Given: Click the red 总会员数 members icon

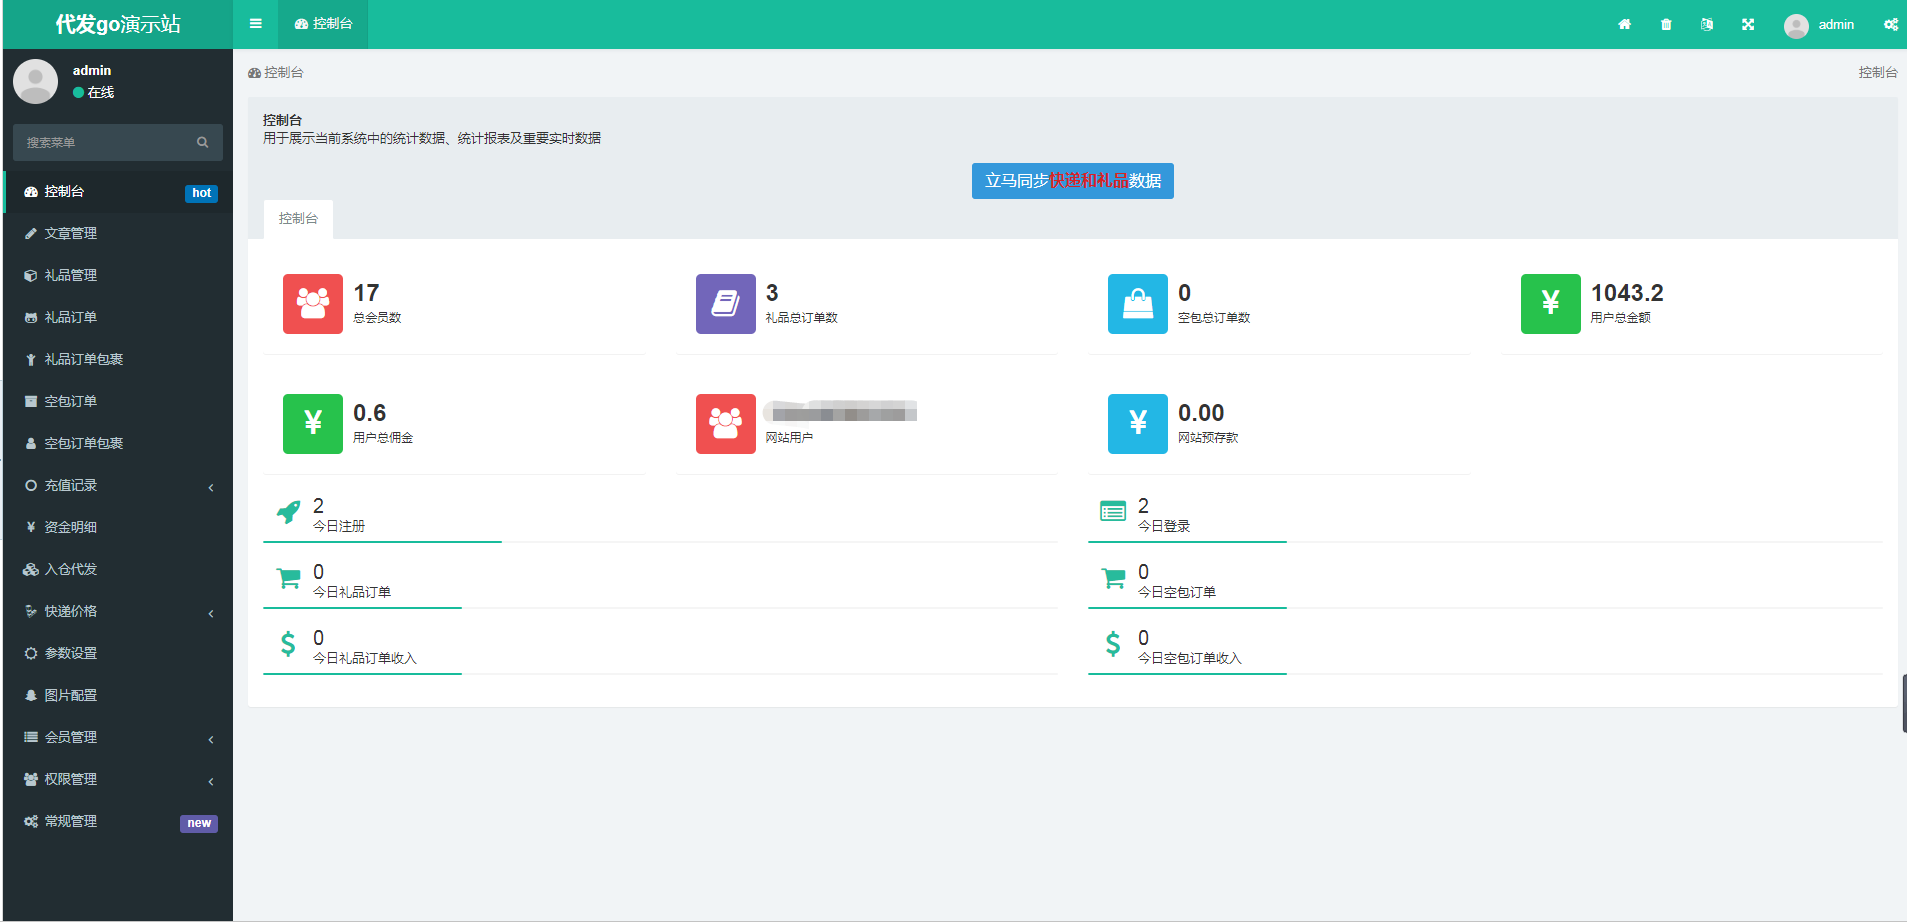Looking at the screenshot, I should 313,304.
